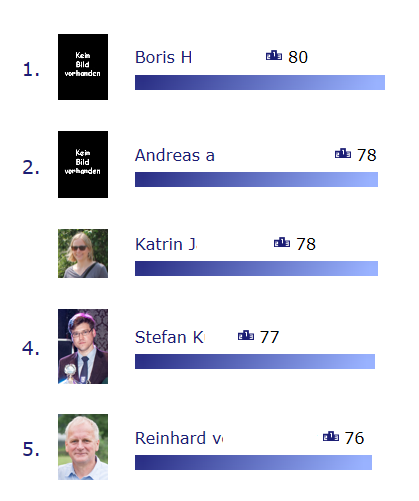This screenshot has height=501, width=419.
Task: Click the score bar under Boris H
Action: (260, 83)
